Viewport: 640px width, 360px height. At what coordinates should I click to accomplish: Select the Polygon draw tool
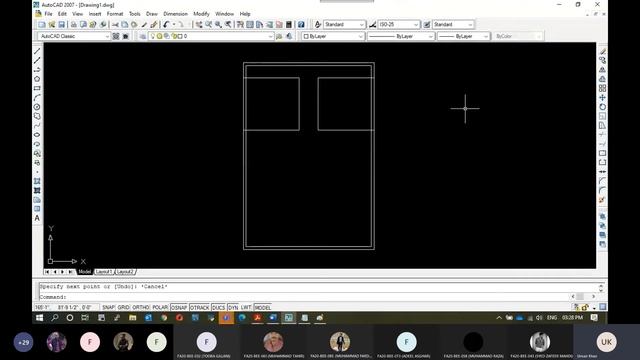point(37,79)
